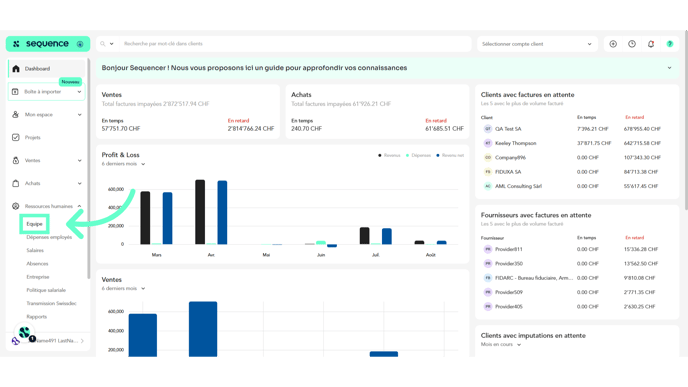Expand the Achats sidebar chevron
Screen dimensions: 688x387
click(79, 183)
